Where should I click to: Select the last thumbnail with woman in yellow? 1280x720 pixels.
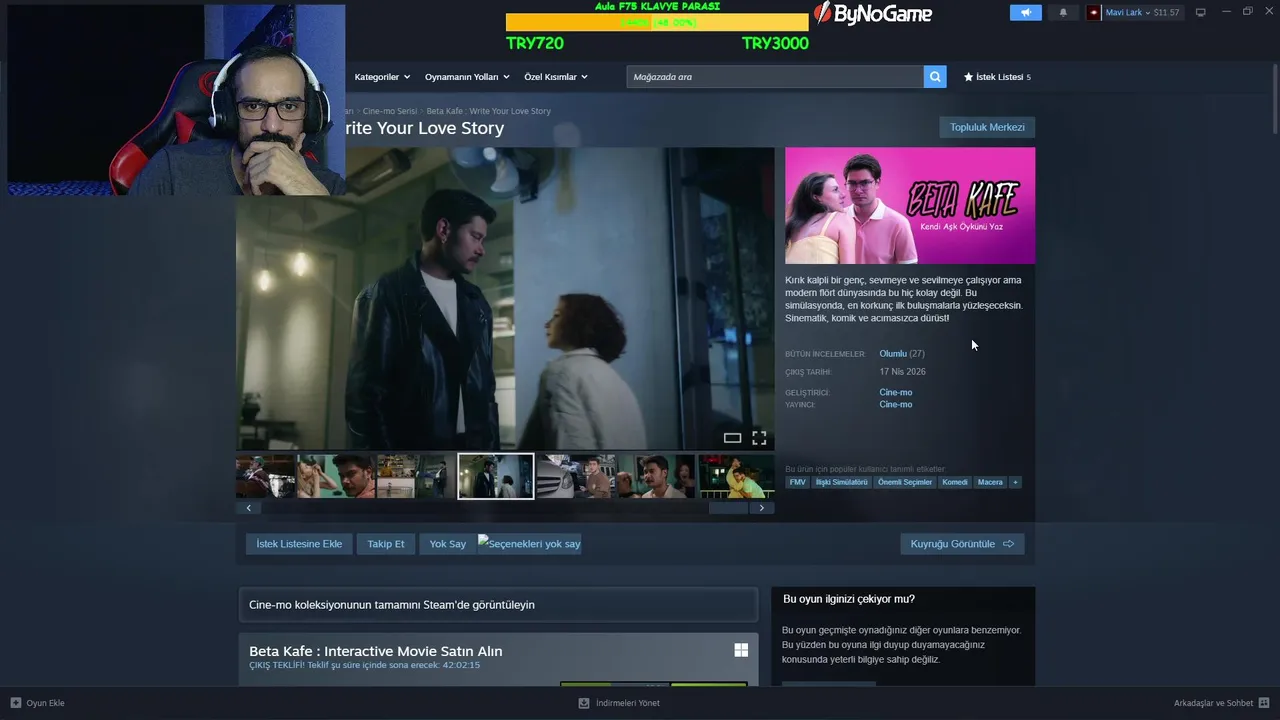coord(736,476)
